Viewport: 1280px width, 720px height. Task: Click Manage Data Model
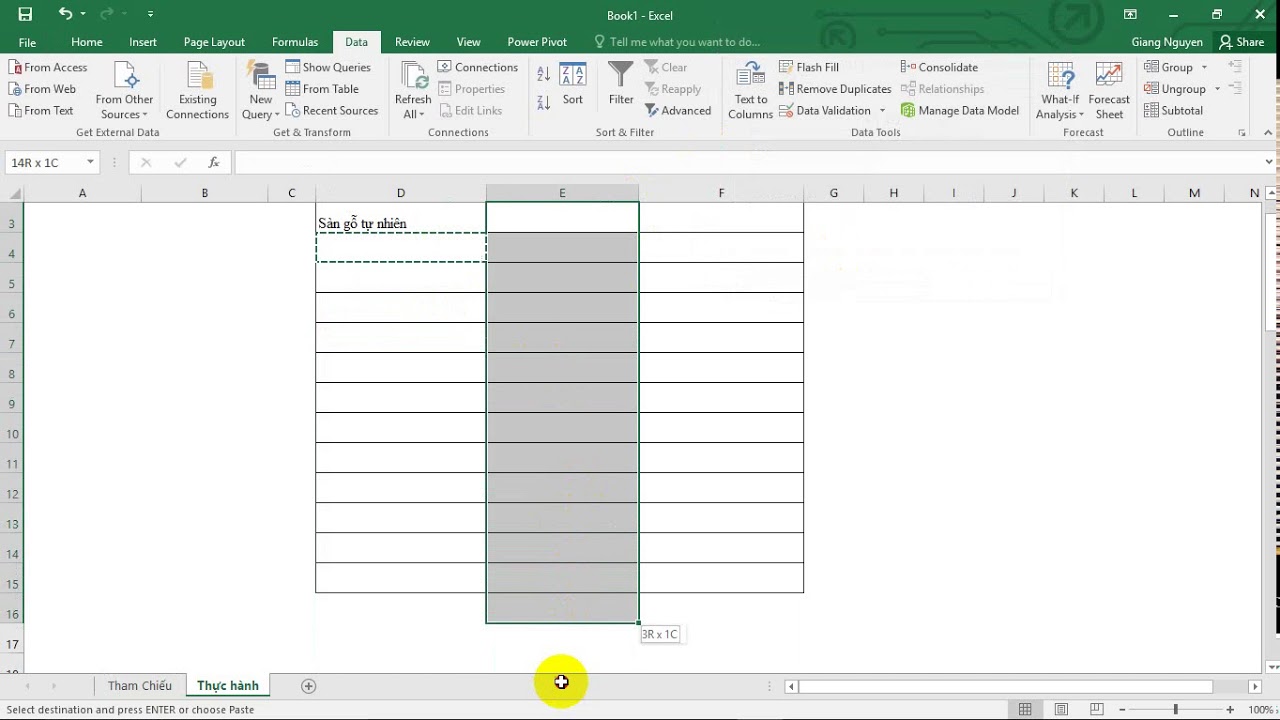point(960,111)
